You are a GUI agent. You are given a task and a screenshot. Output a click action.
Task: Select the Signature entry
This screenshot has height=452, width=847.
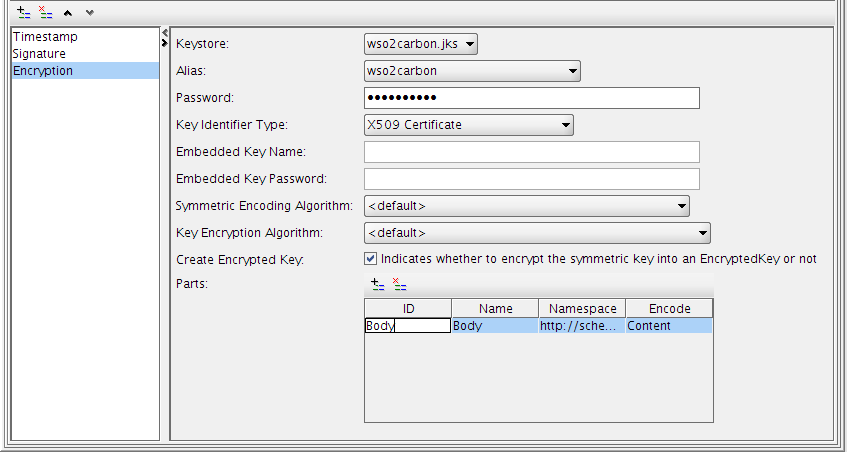[85, 53]
